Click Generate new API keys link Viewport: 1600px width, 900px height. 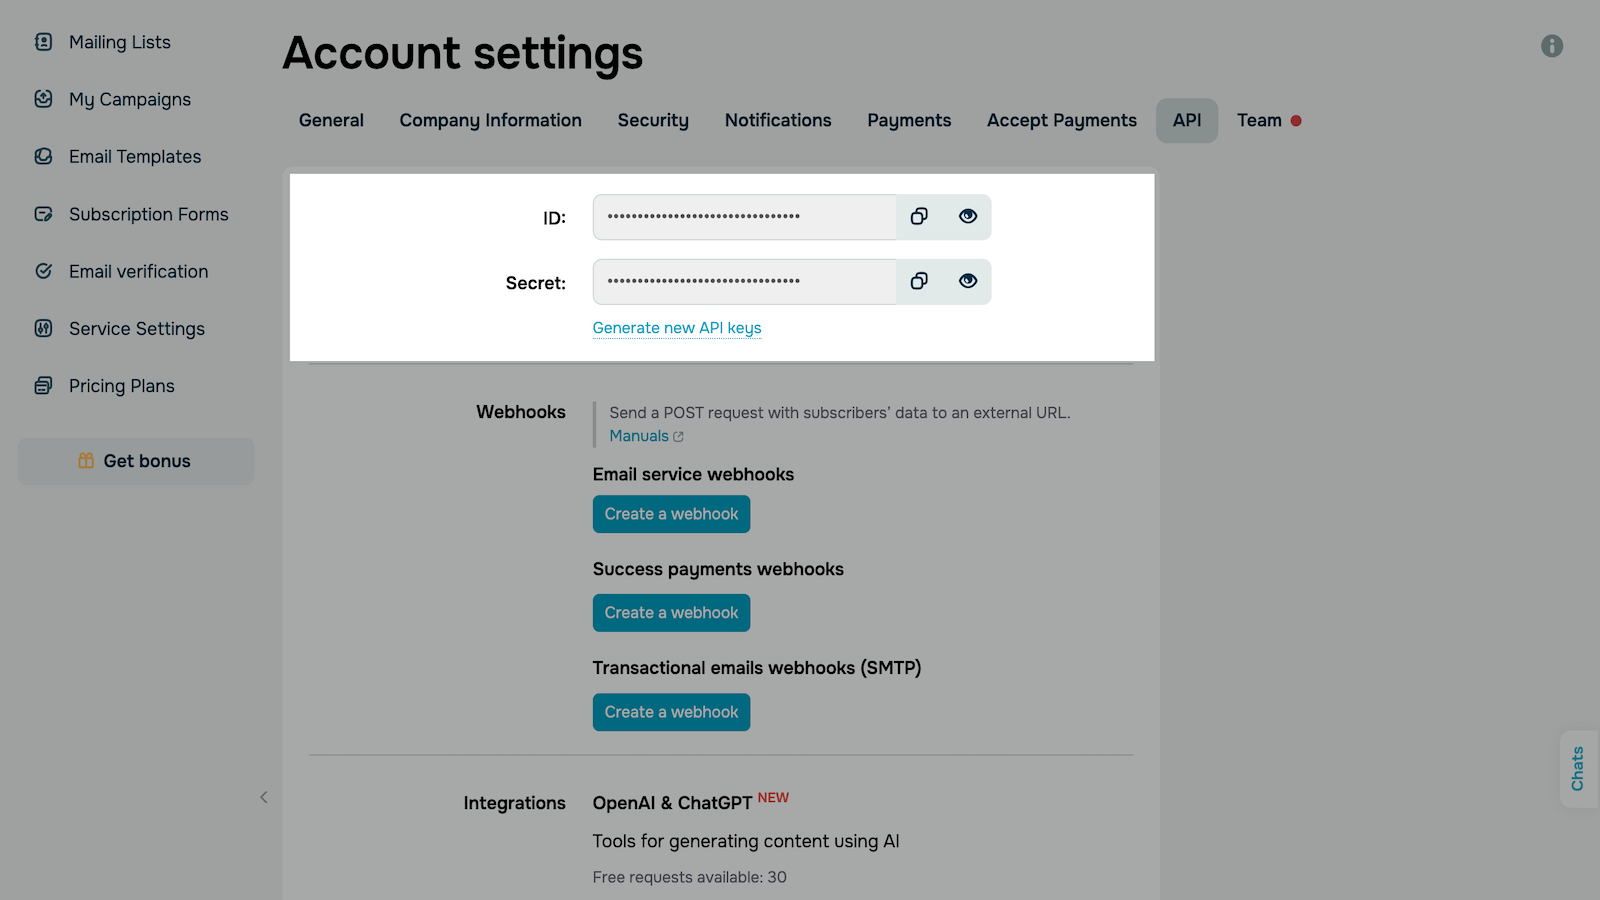[677, 328]
